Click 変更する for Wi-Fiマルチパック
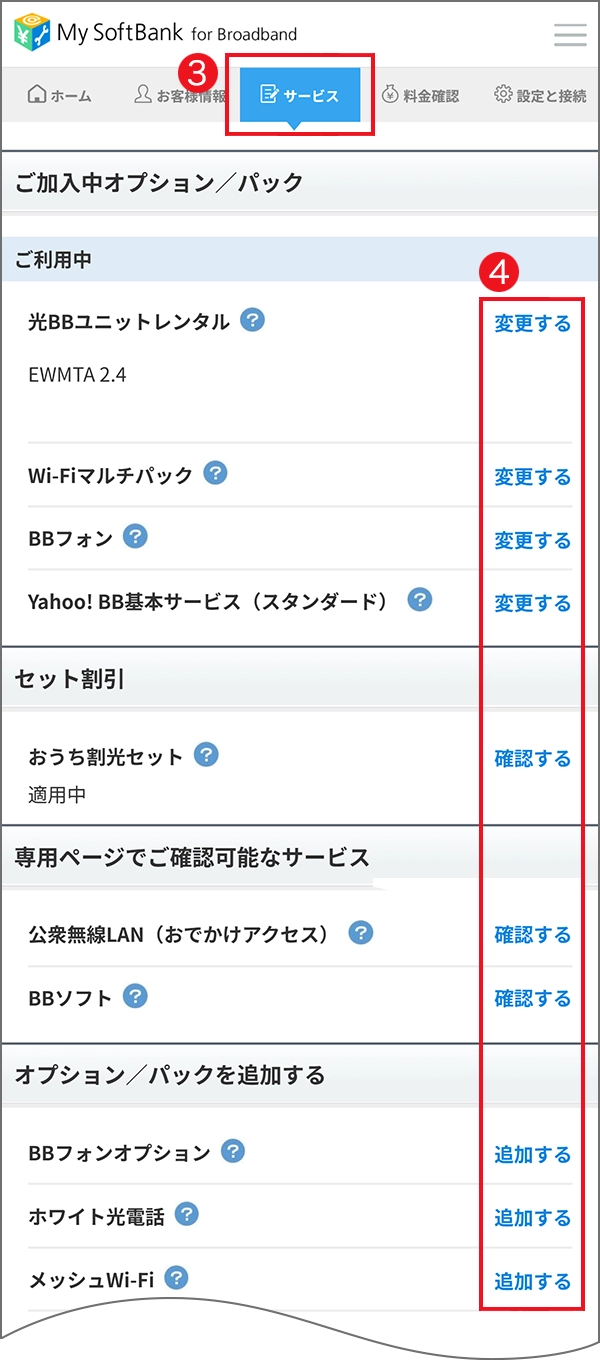 [x=532, y=477]
